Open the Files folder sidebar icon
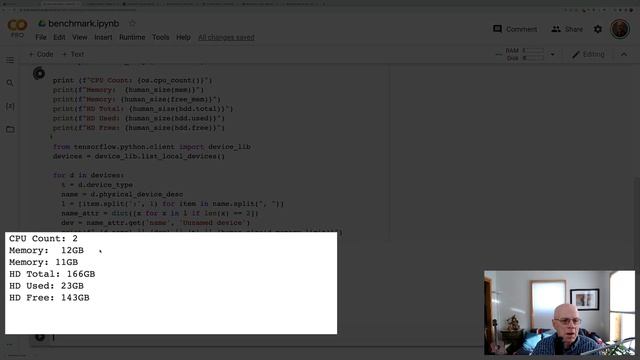The height and width of the screenshot is (360, 640). pos(10,129)
